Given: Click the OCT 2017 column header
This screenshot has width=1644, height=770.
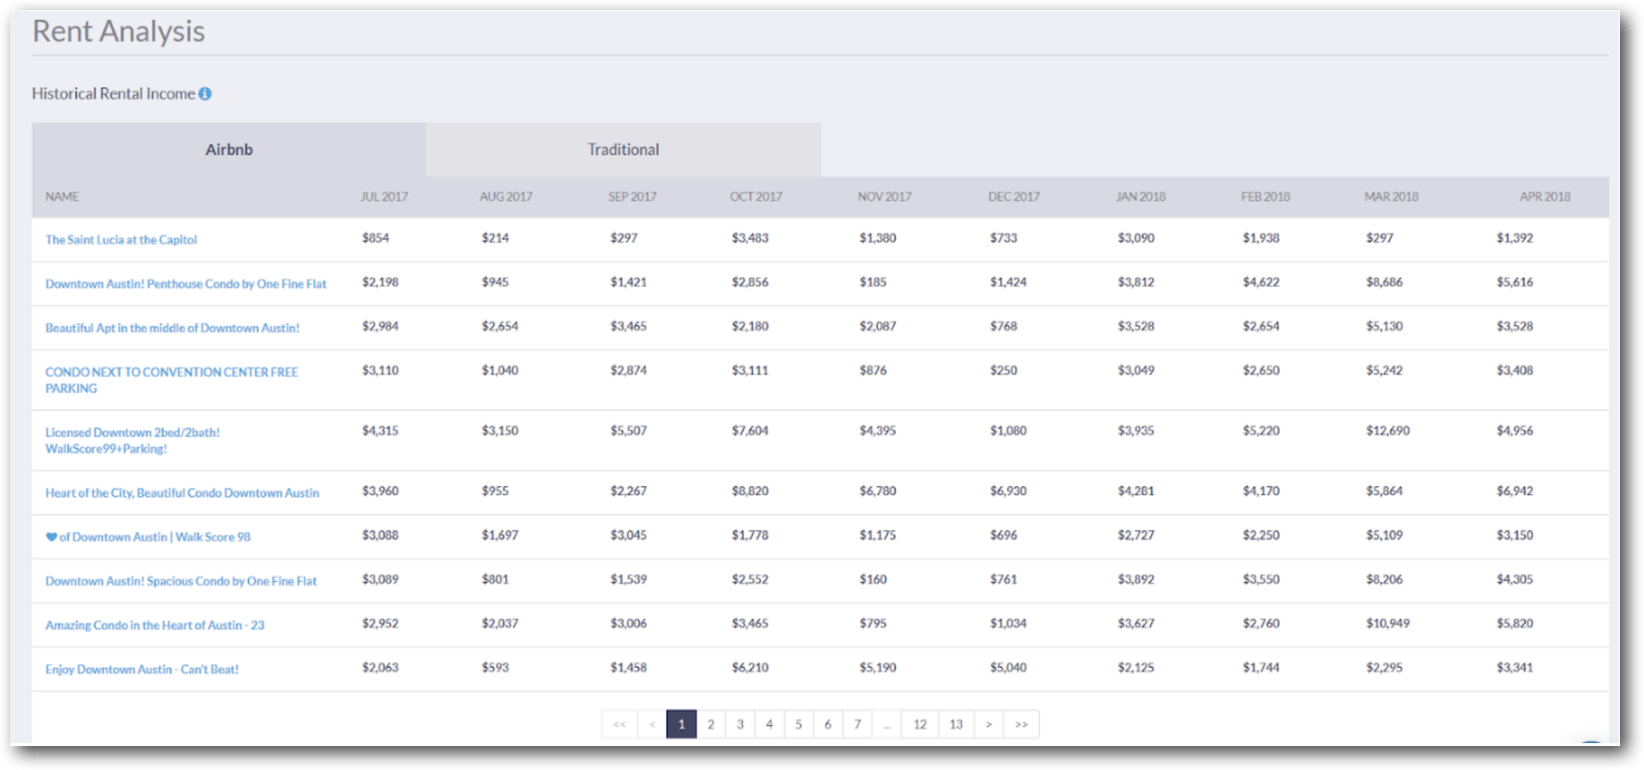Looking at the screenshot, I should [x=756, y=197].
